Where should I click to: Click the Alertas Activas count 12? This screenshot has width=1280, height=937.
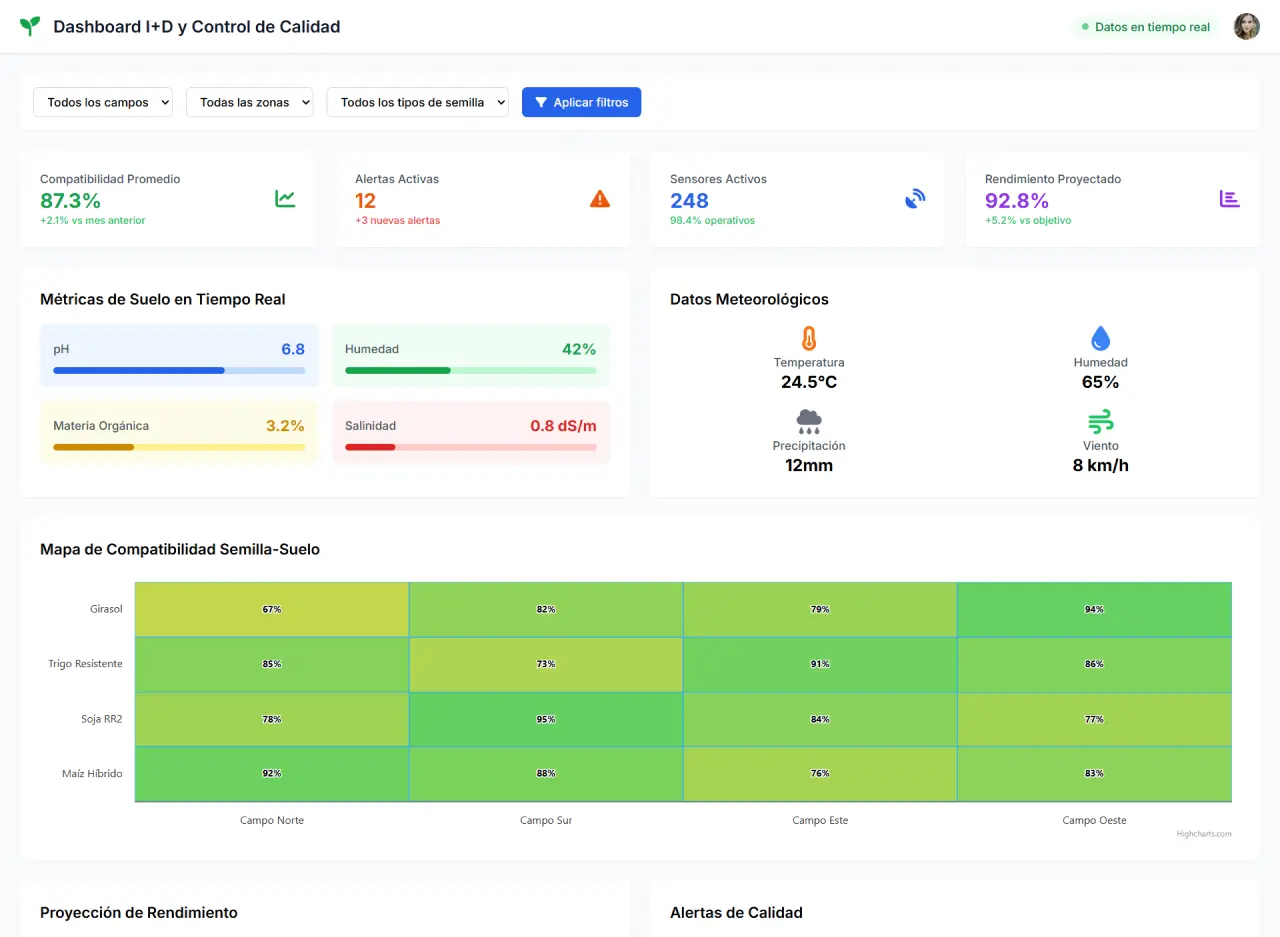point(365,200)
